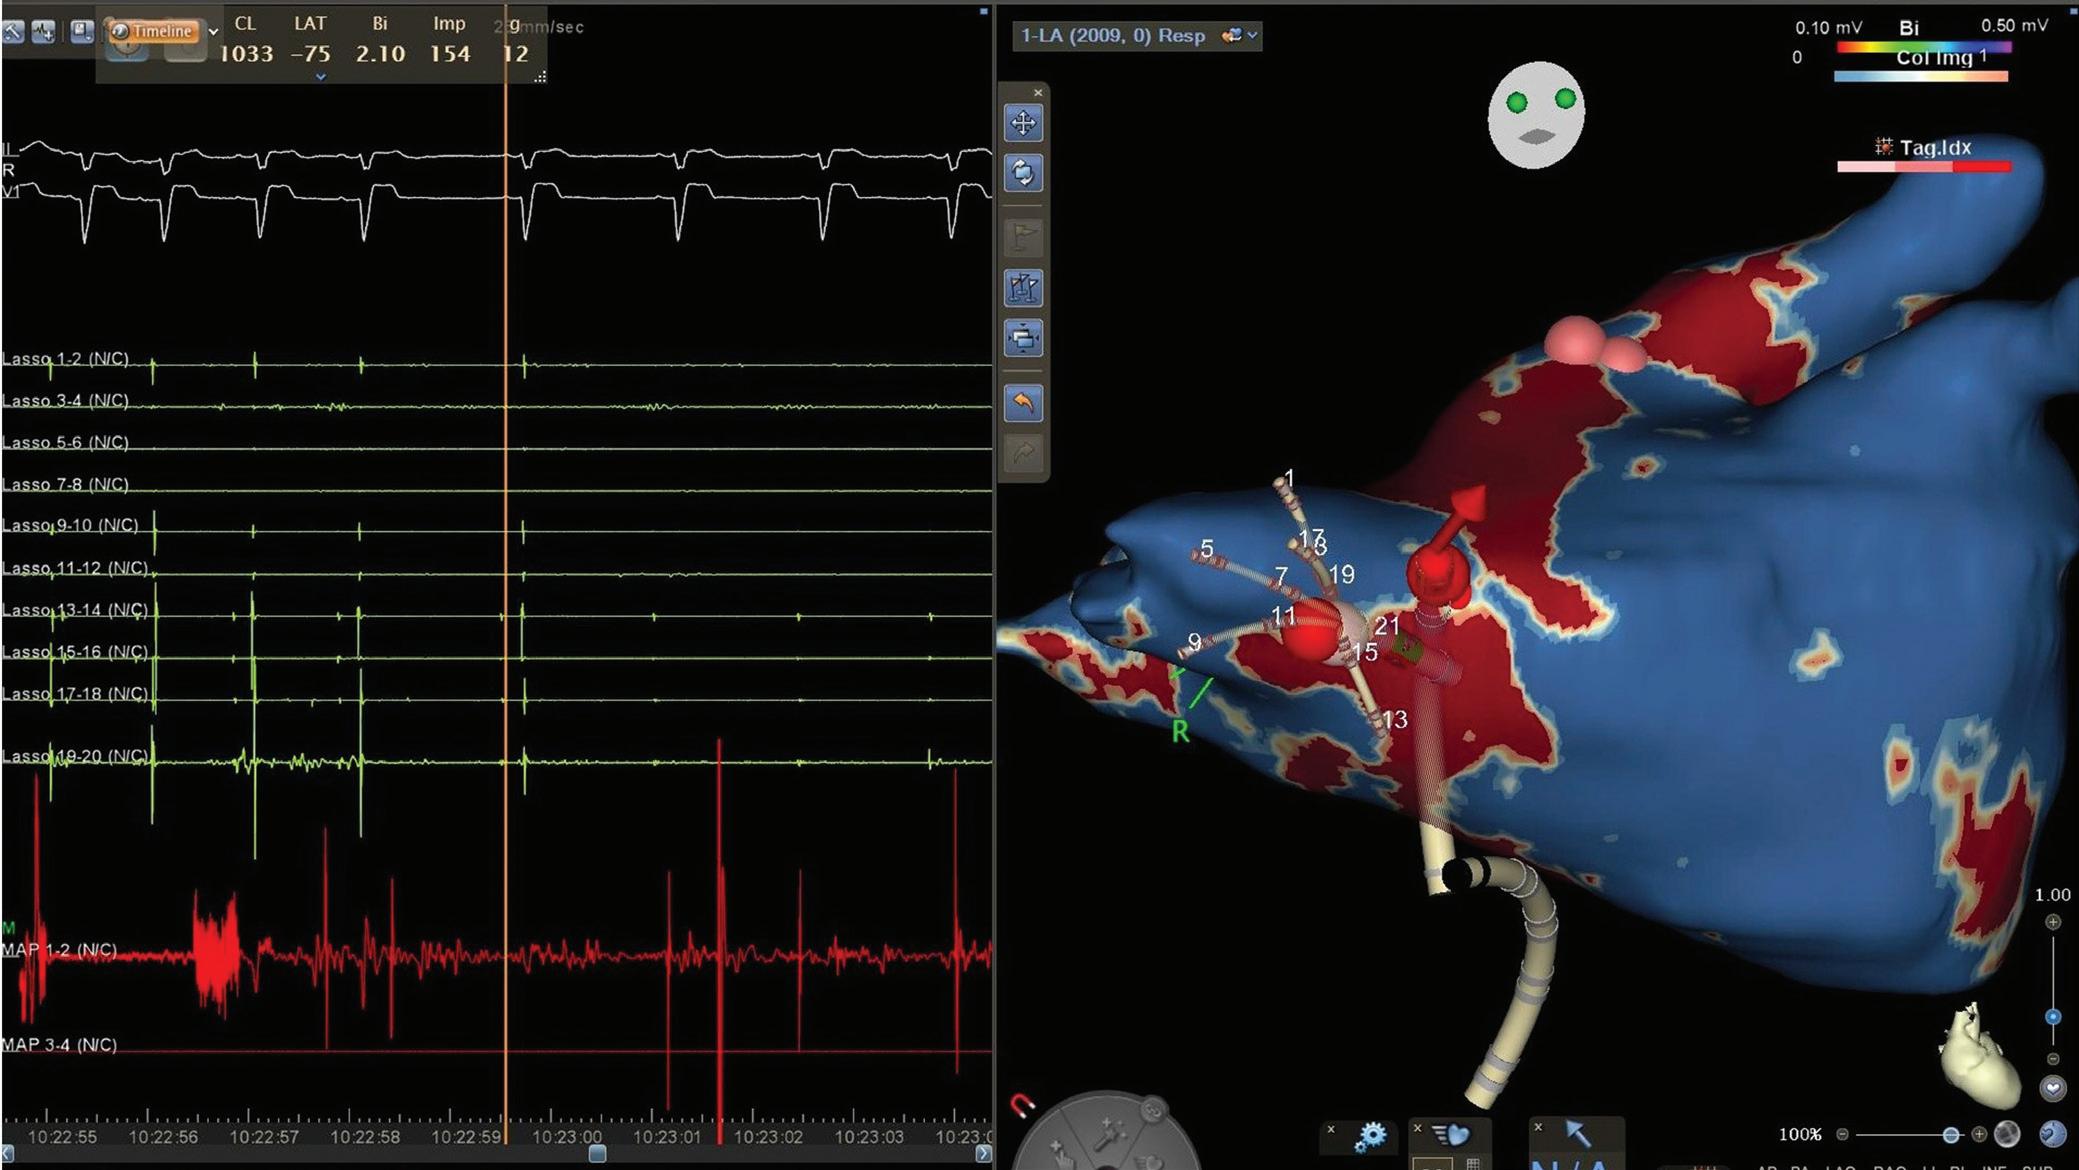Click the hammer tools icon

(11, 32)
